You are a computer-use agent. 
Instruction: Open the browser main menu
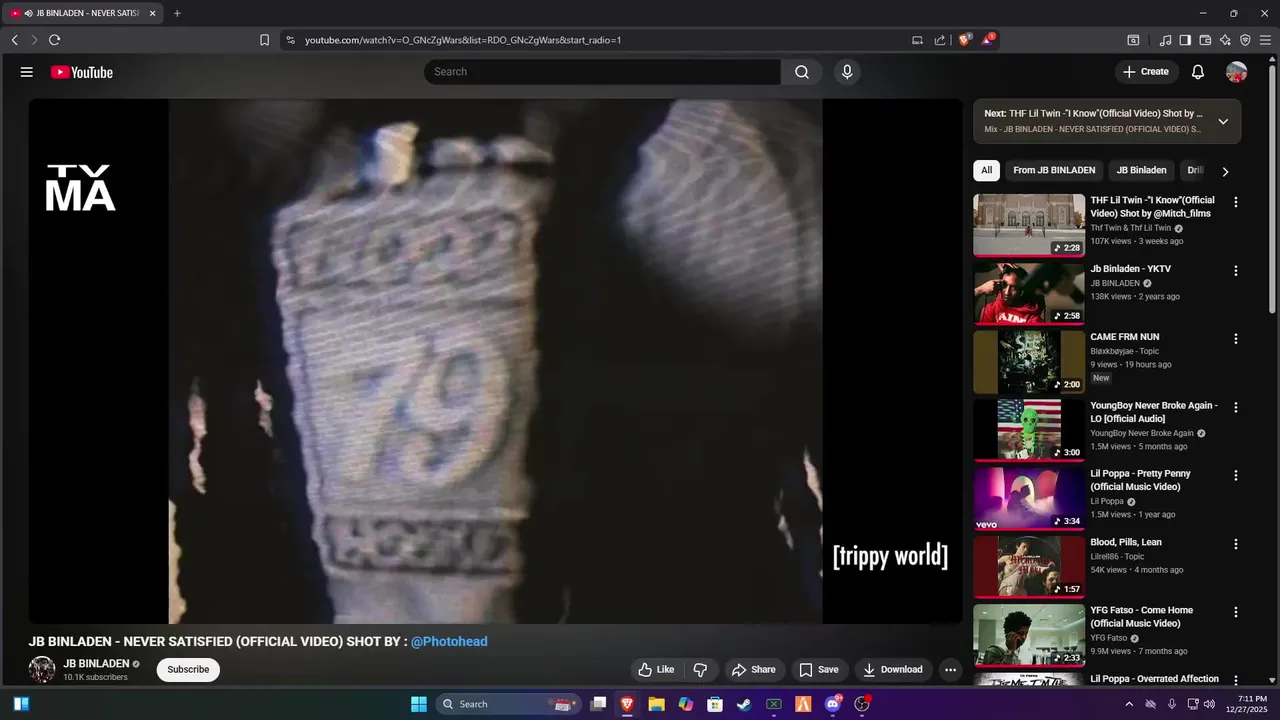tap(1265, 40)
